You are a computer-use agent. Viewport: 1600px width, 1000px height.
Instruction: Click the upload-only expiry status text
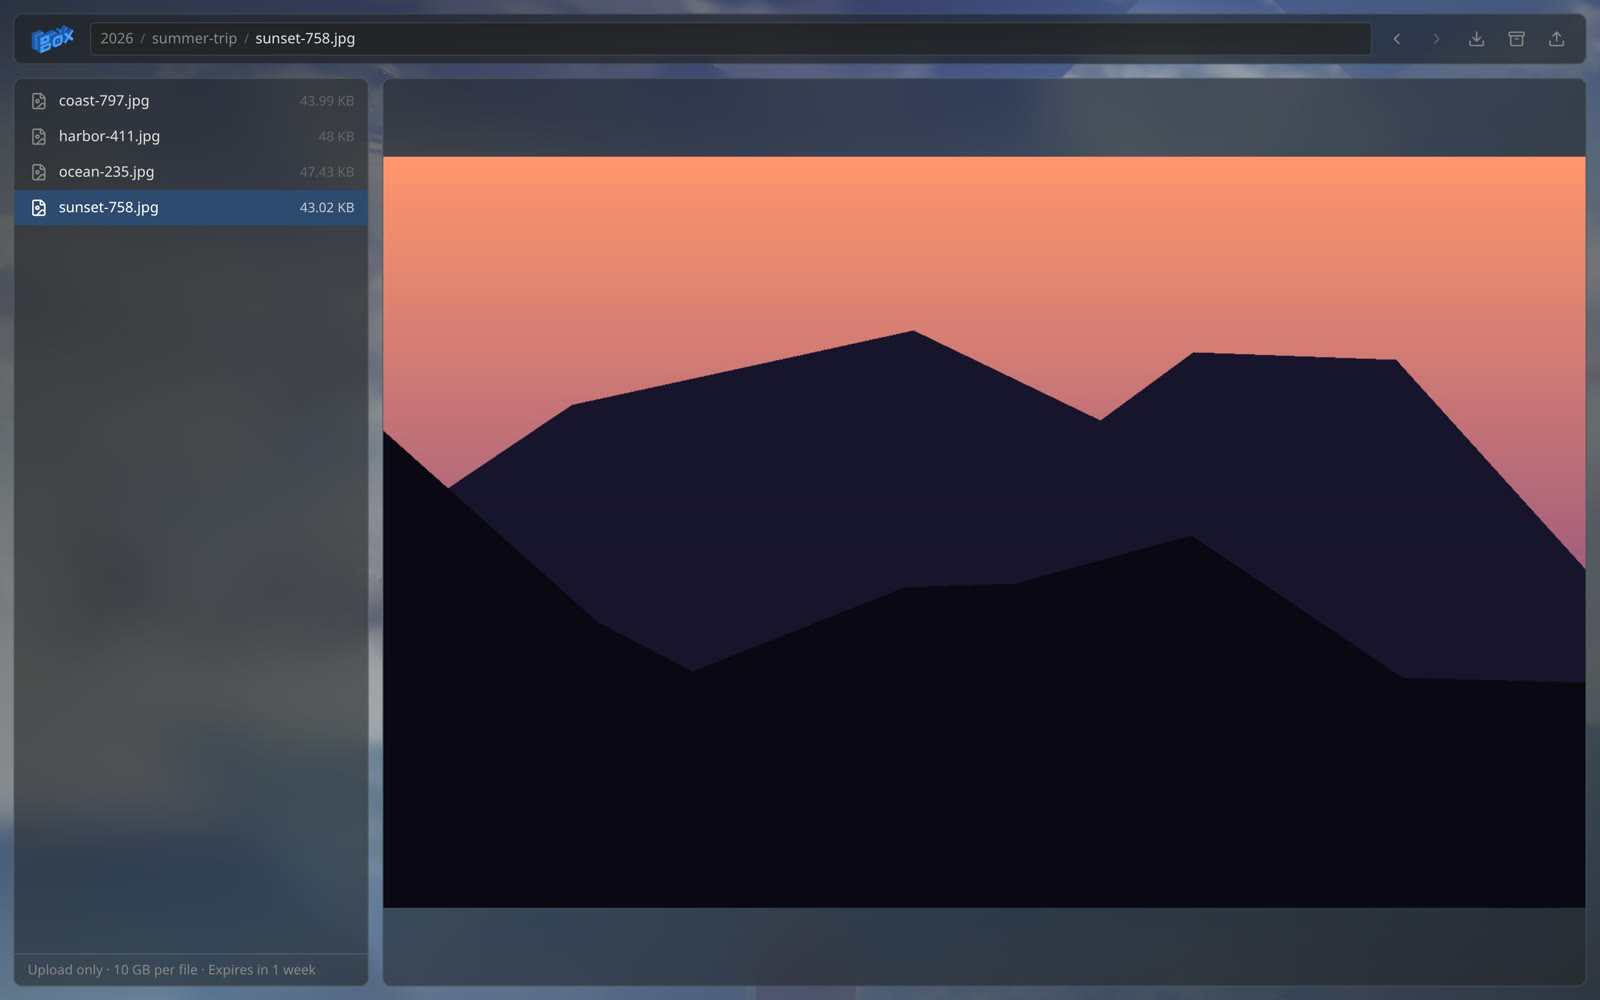[171, 970]
